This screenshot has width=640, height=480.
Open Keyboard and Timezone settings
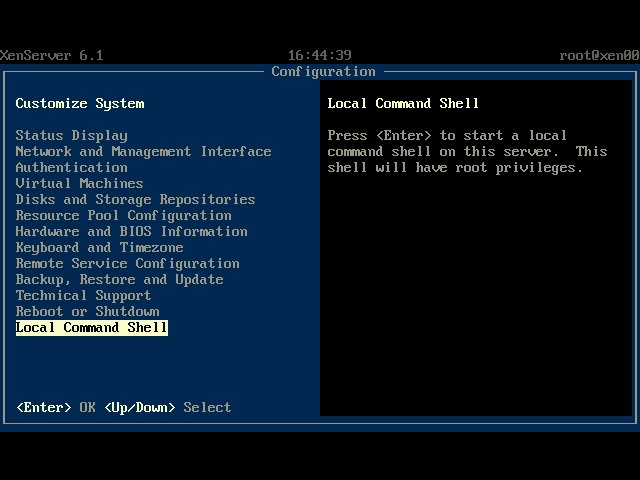[99, 247]
